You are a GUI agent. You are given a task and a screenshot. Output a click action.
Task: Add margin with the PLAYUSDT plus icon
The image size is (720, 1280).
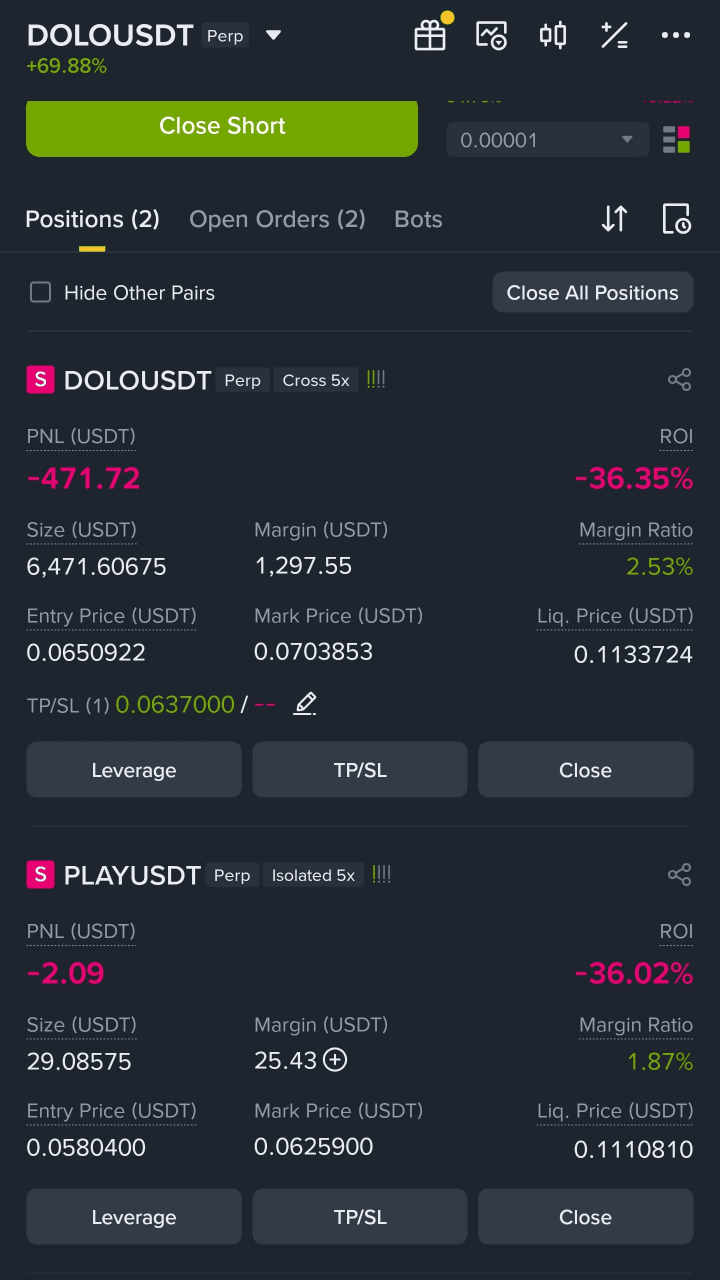tap(336, 1060)
